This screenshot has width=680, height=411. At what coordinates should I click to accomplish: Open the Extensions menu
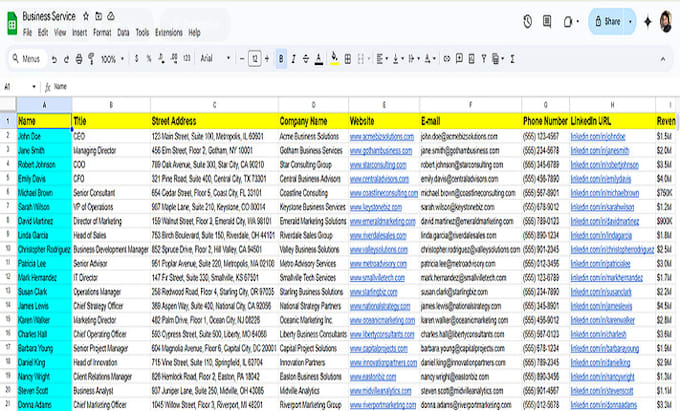169,33
